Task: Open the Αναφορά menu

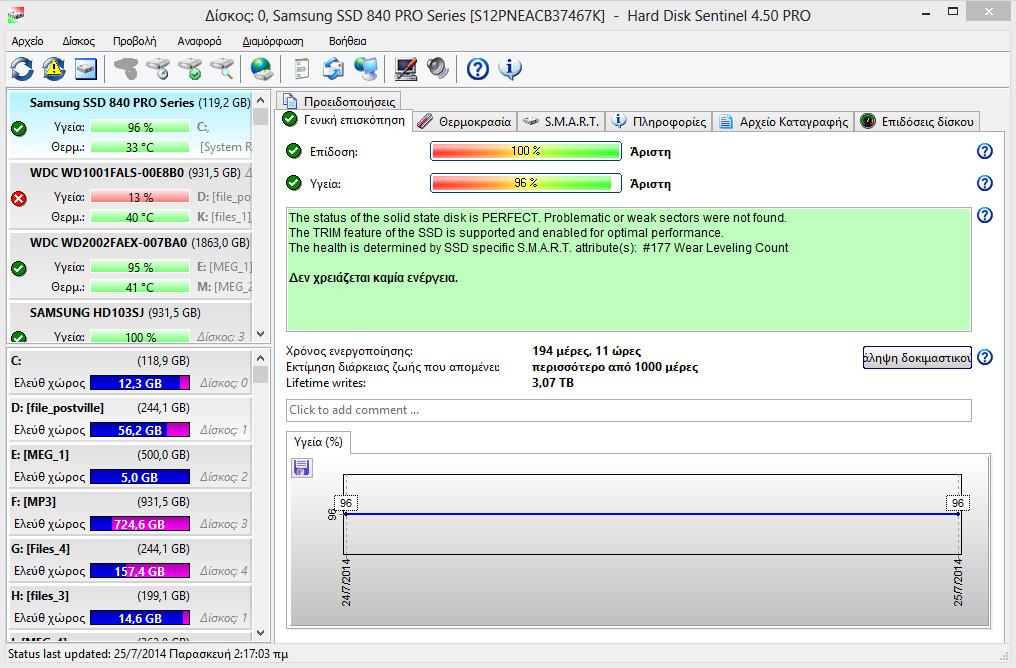Action: click(x=200, y=41)
